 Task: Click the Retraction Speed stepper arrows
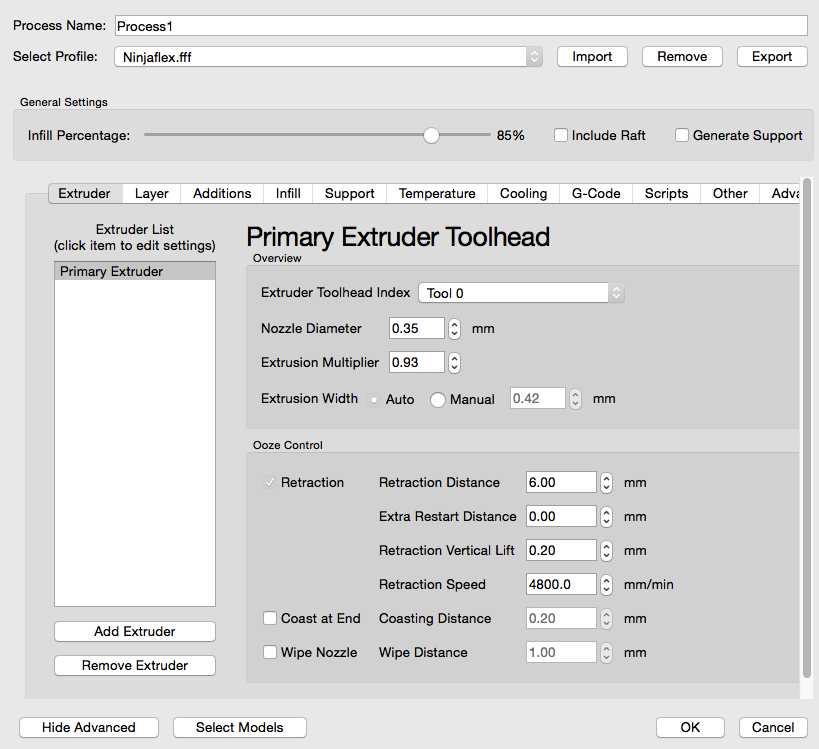606,584
